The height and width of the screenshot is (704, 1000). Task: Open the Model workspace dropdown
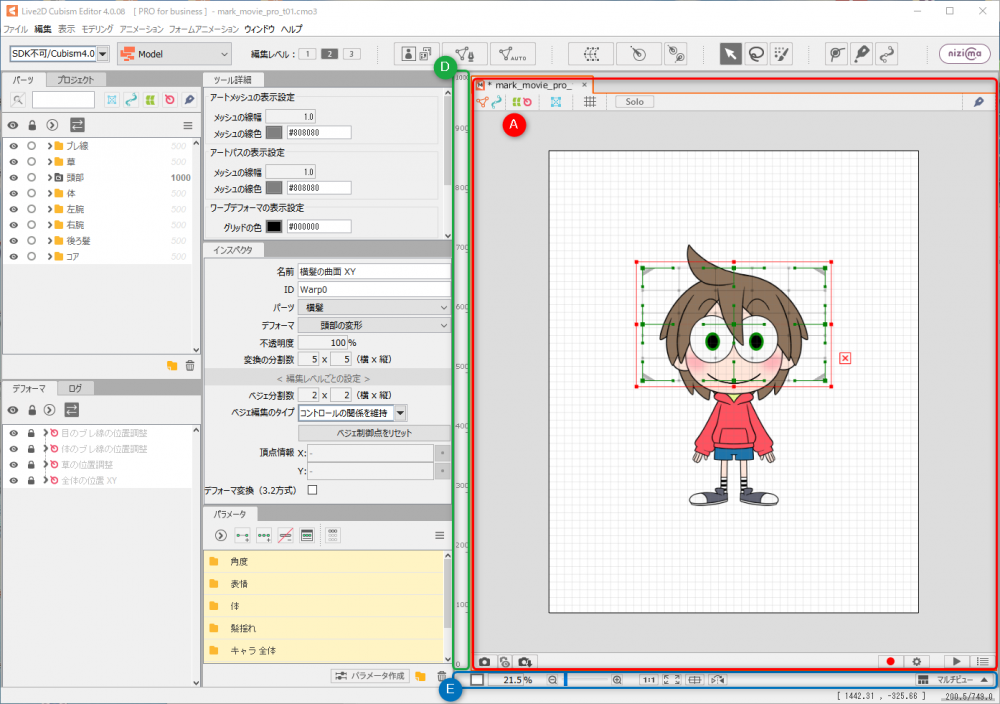click(175, 54)
